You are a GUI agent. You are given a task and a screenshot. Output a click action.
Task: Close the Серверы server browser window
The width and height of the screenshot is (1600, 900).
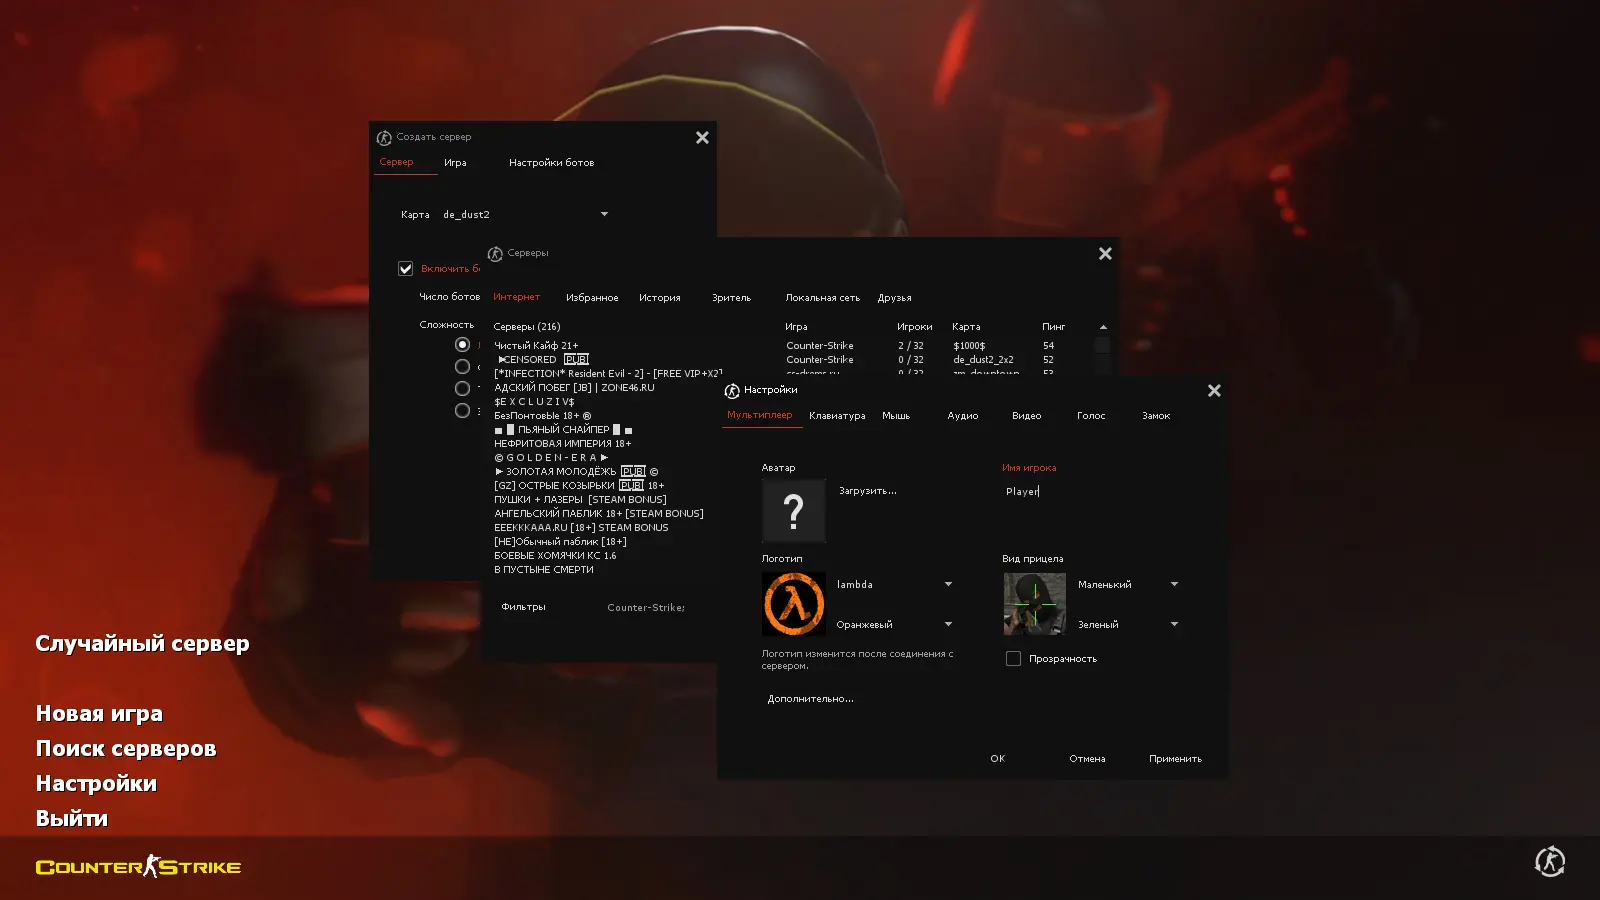[x=1105, y=253]
